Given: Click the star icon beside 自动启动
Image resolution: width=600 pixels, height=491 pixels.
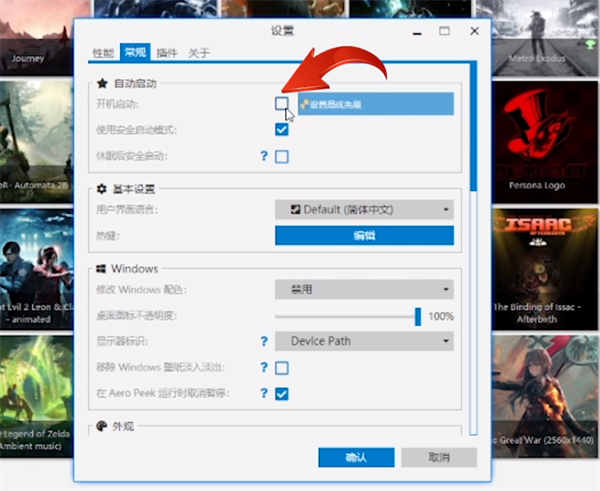Looking at the screenshot, I should tap(102, 84).
